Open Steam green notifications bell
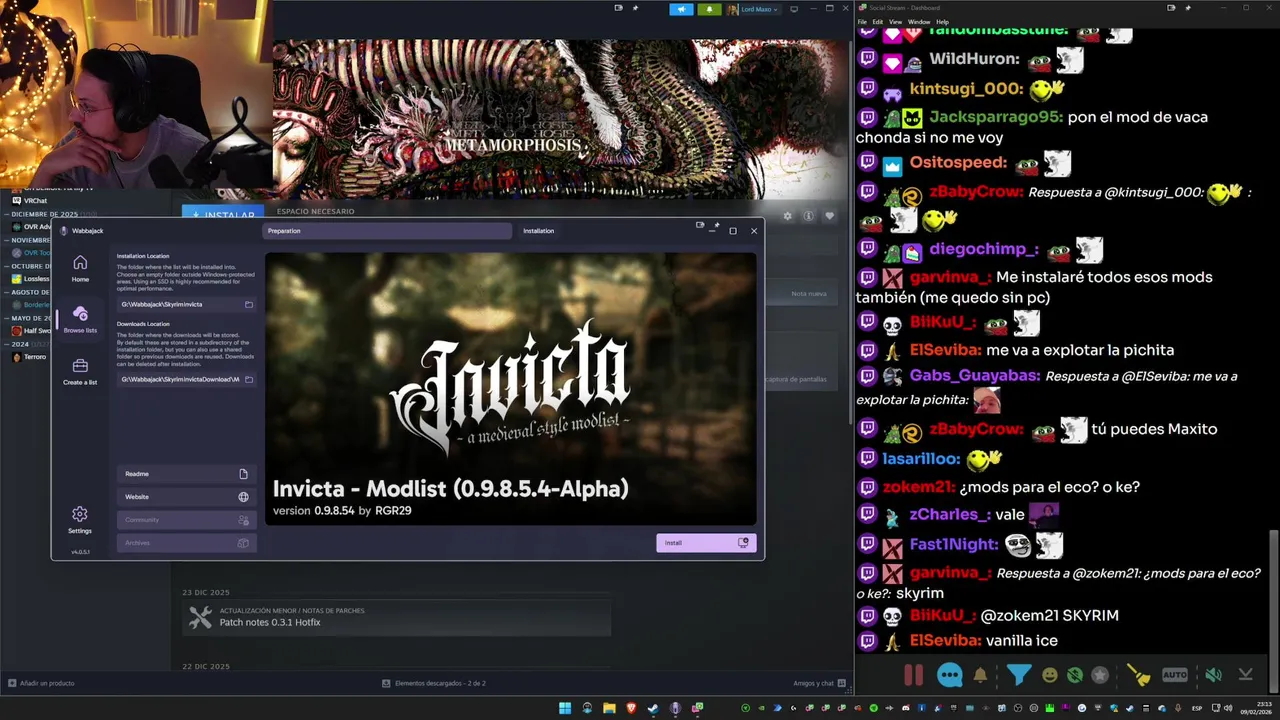 tap(709, 9)
